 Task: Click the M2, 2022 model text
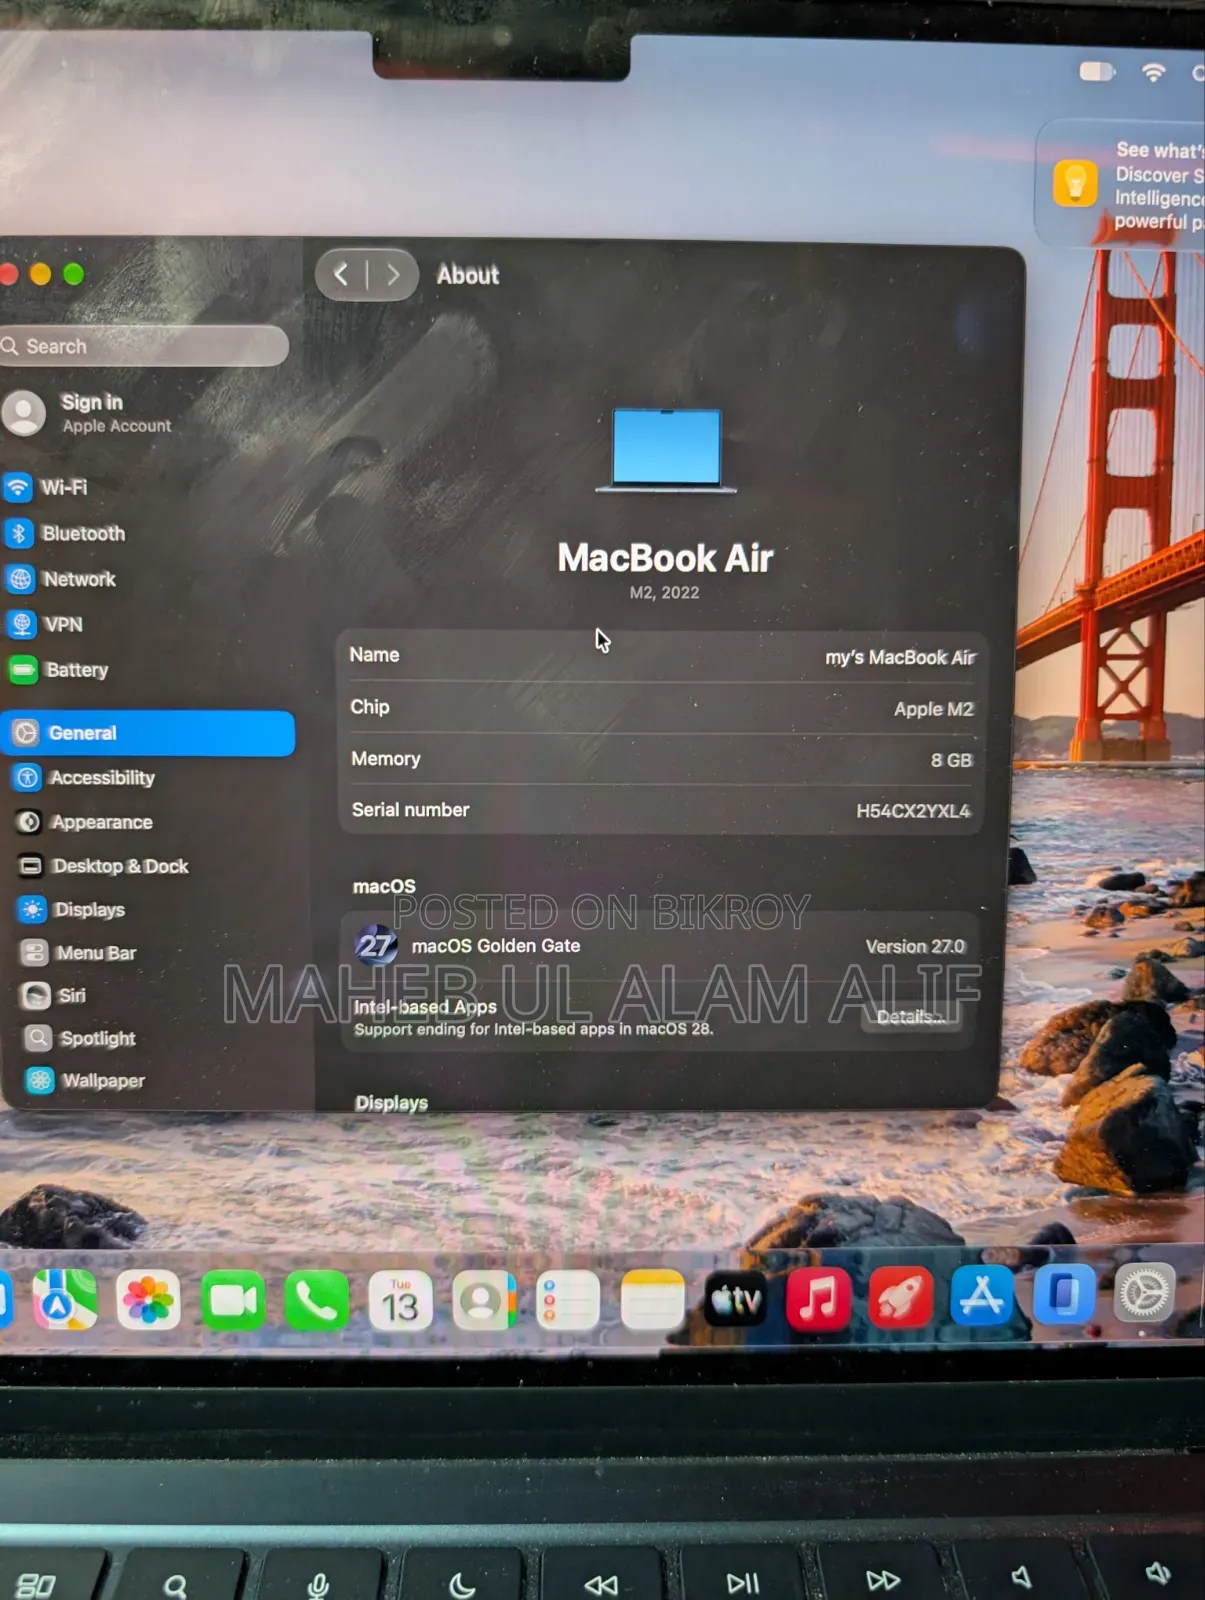coord(664,593)
